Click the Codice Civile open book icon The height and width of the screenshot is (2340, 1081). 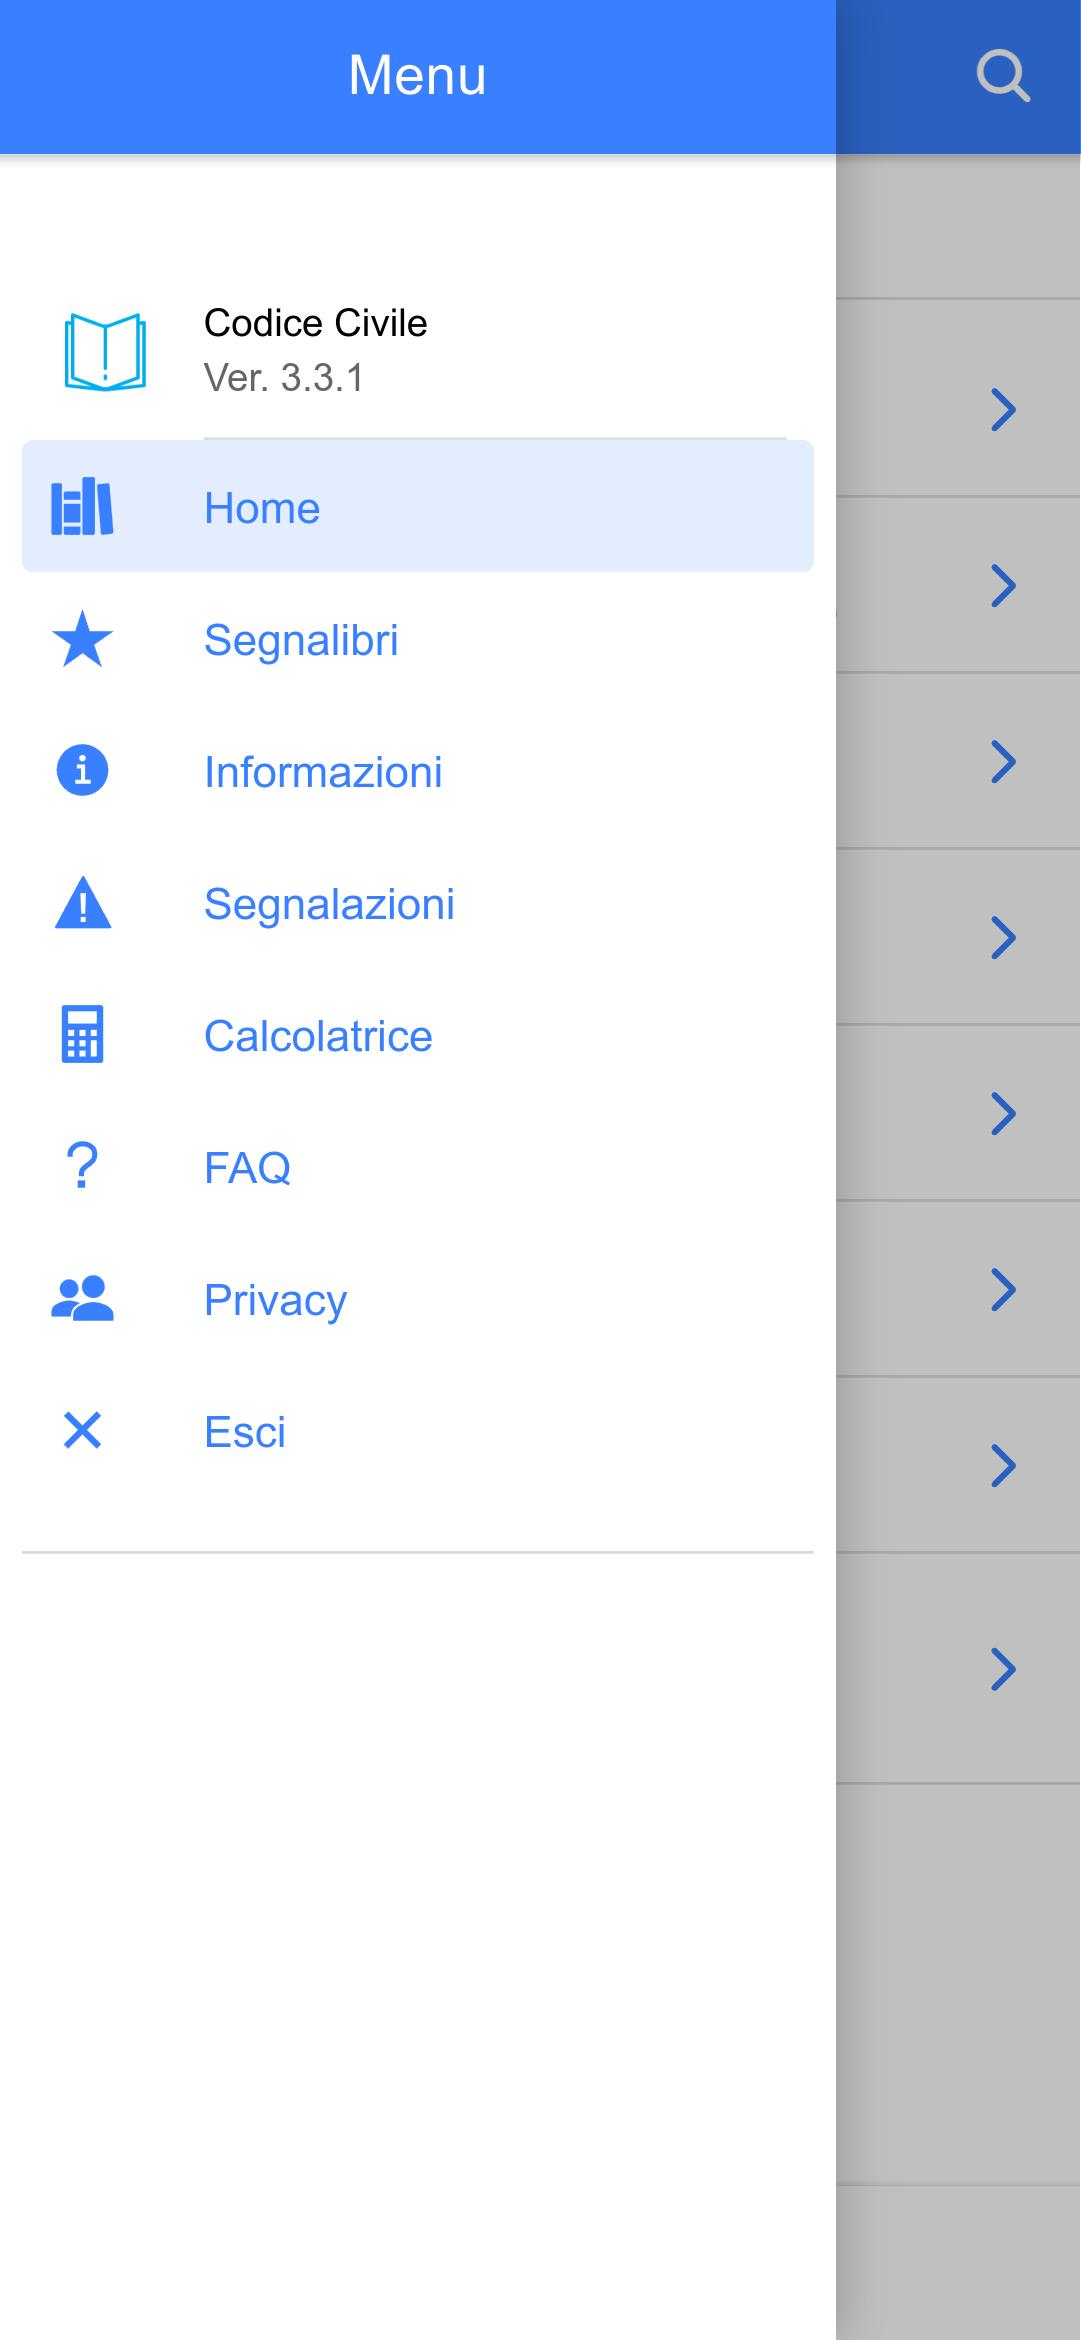point(105,351)
